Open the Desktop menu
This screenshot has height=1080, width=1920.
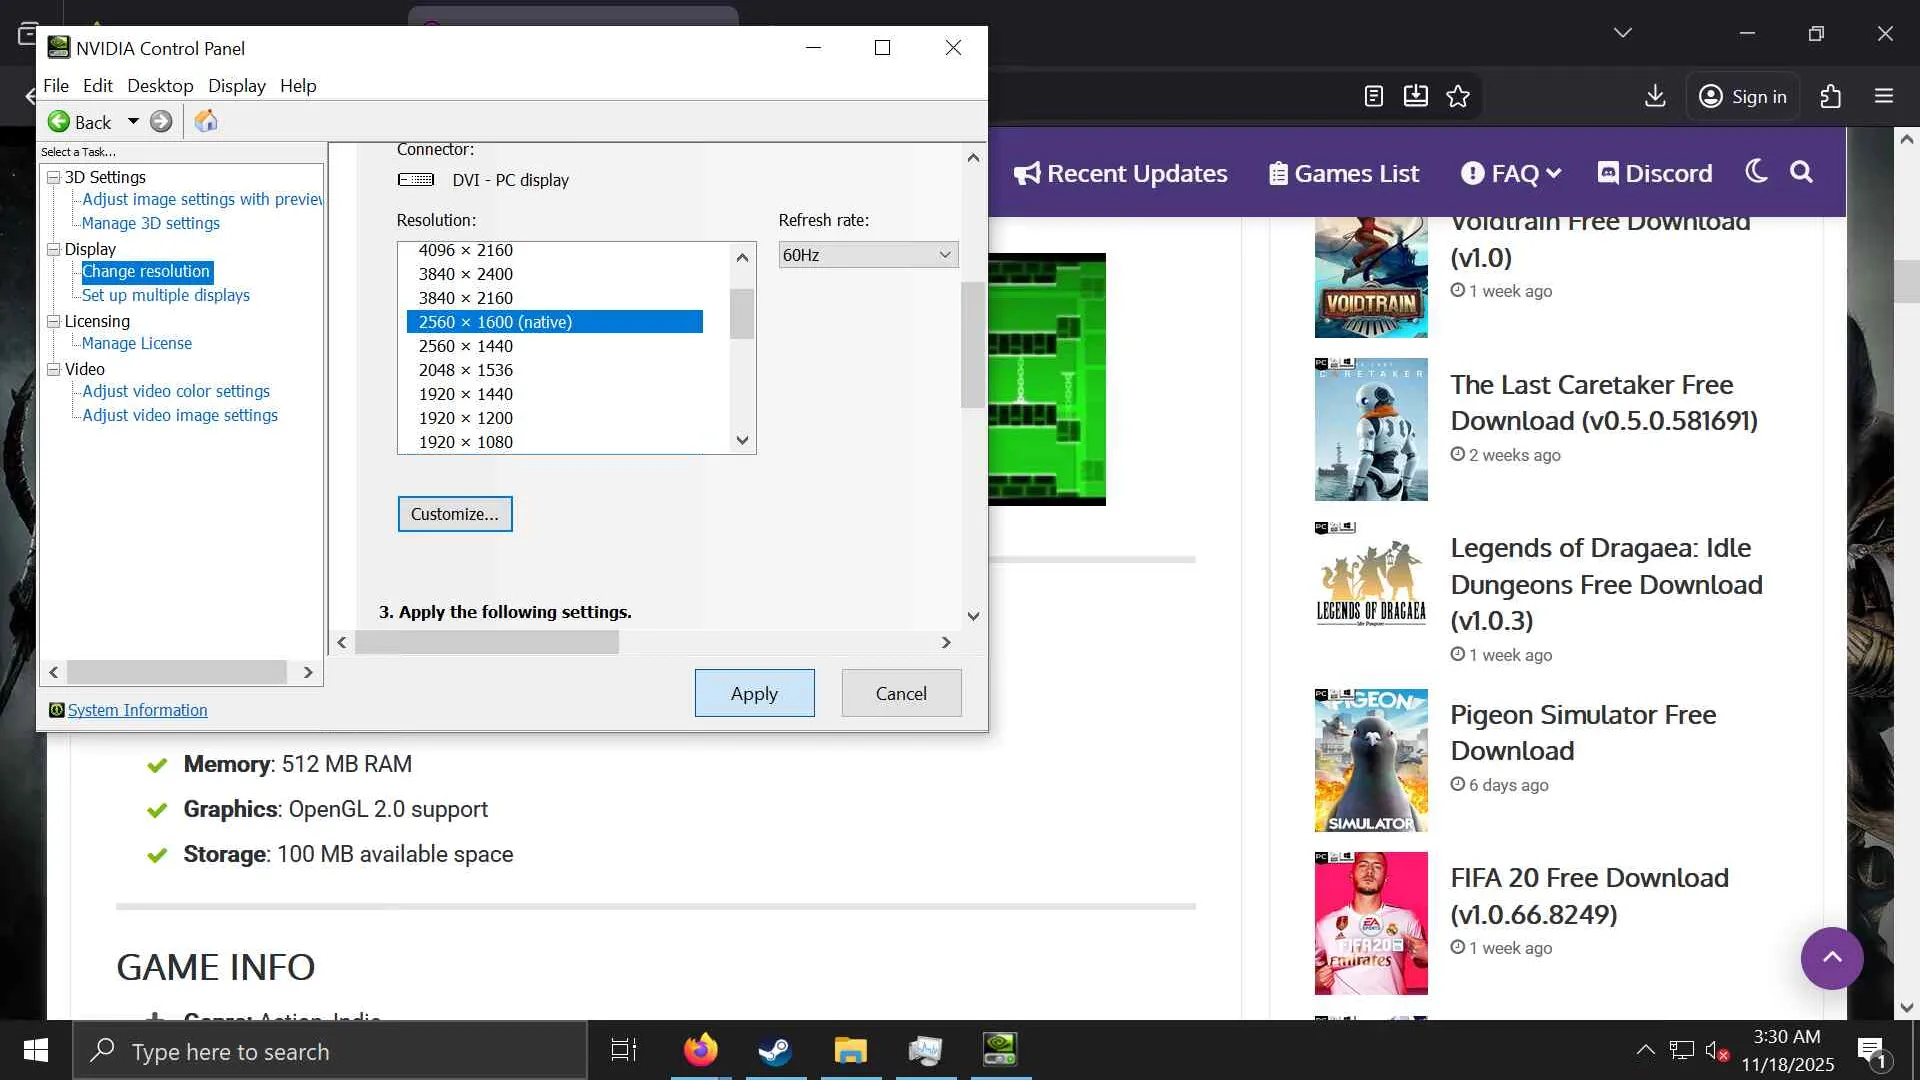pos(160,86)
